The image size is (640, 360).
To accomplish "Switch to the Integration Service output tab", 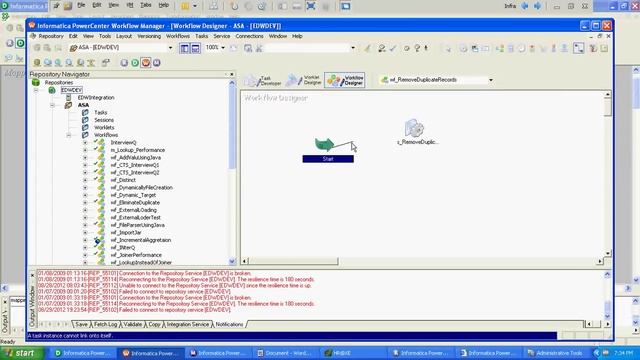I will point(188,324).
